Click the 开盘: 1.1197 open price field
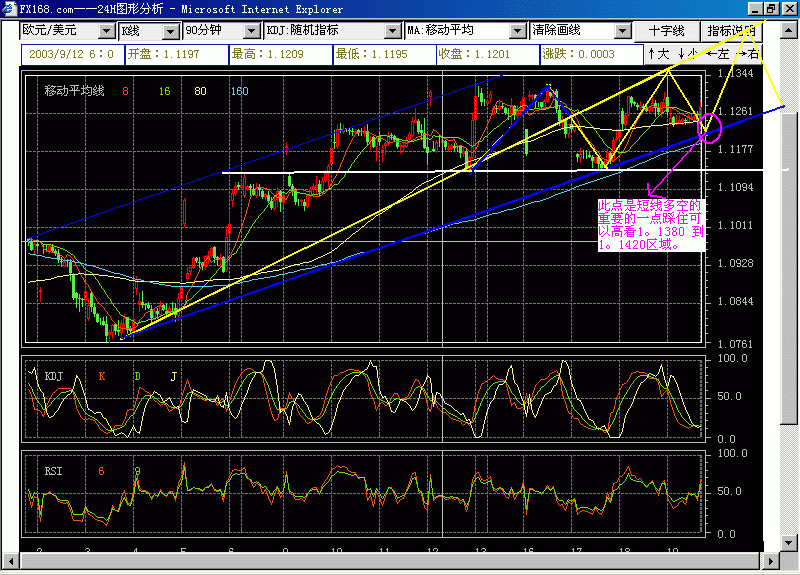The image size is (800, 575). click(x=177, y=54)
